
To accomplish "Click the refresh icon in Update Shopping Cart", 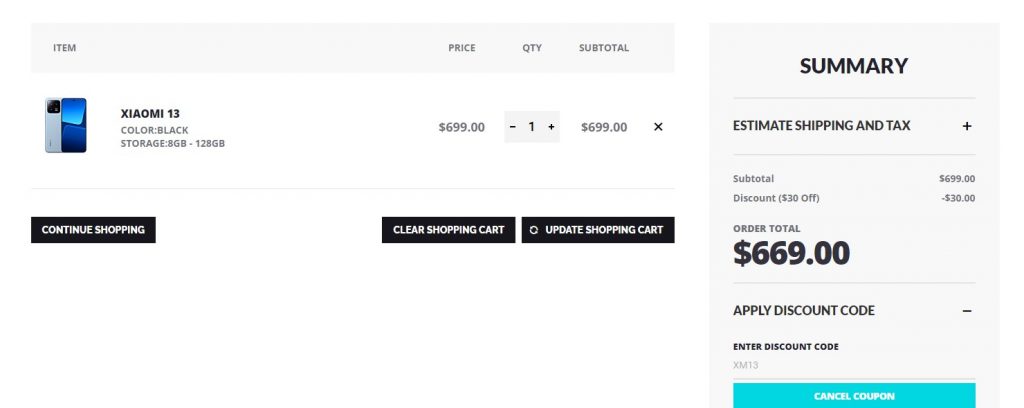I will [x=534, y=230].
